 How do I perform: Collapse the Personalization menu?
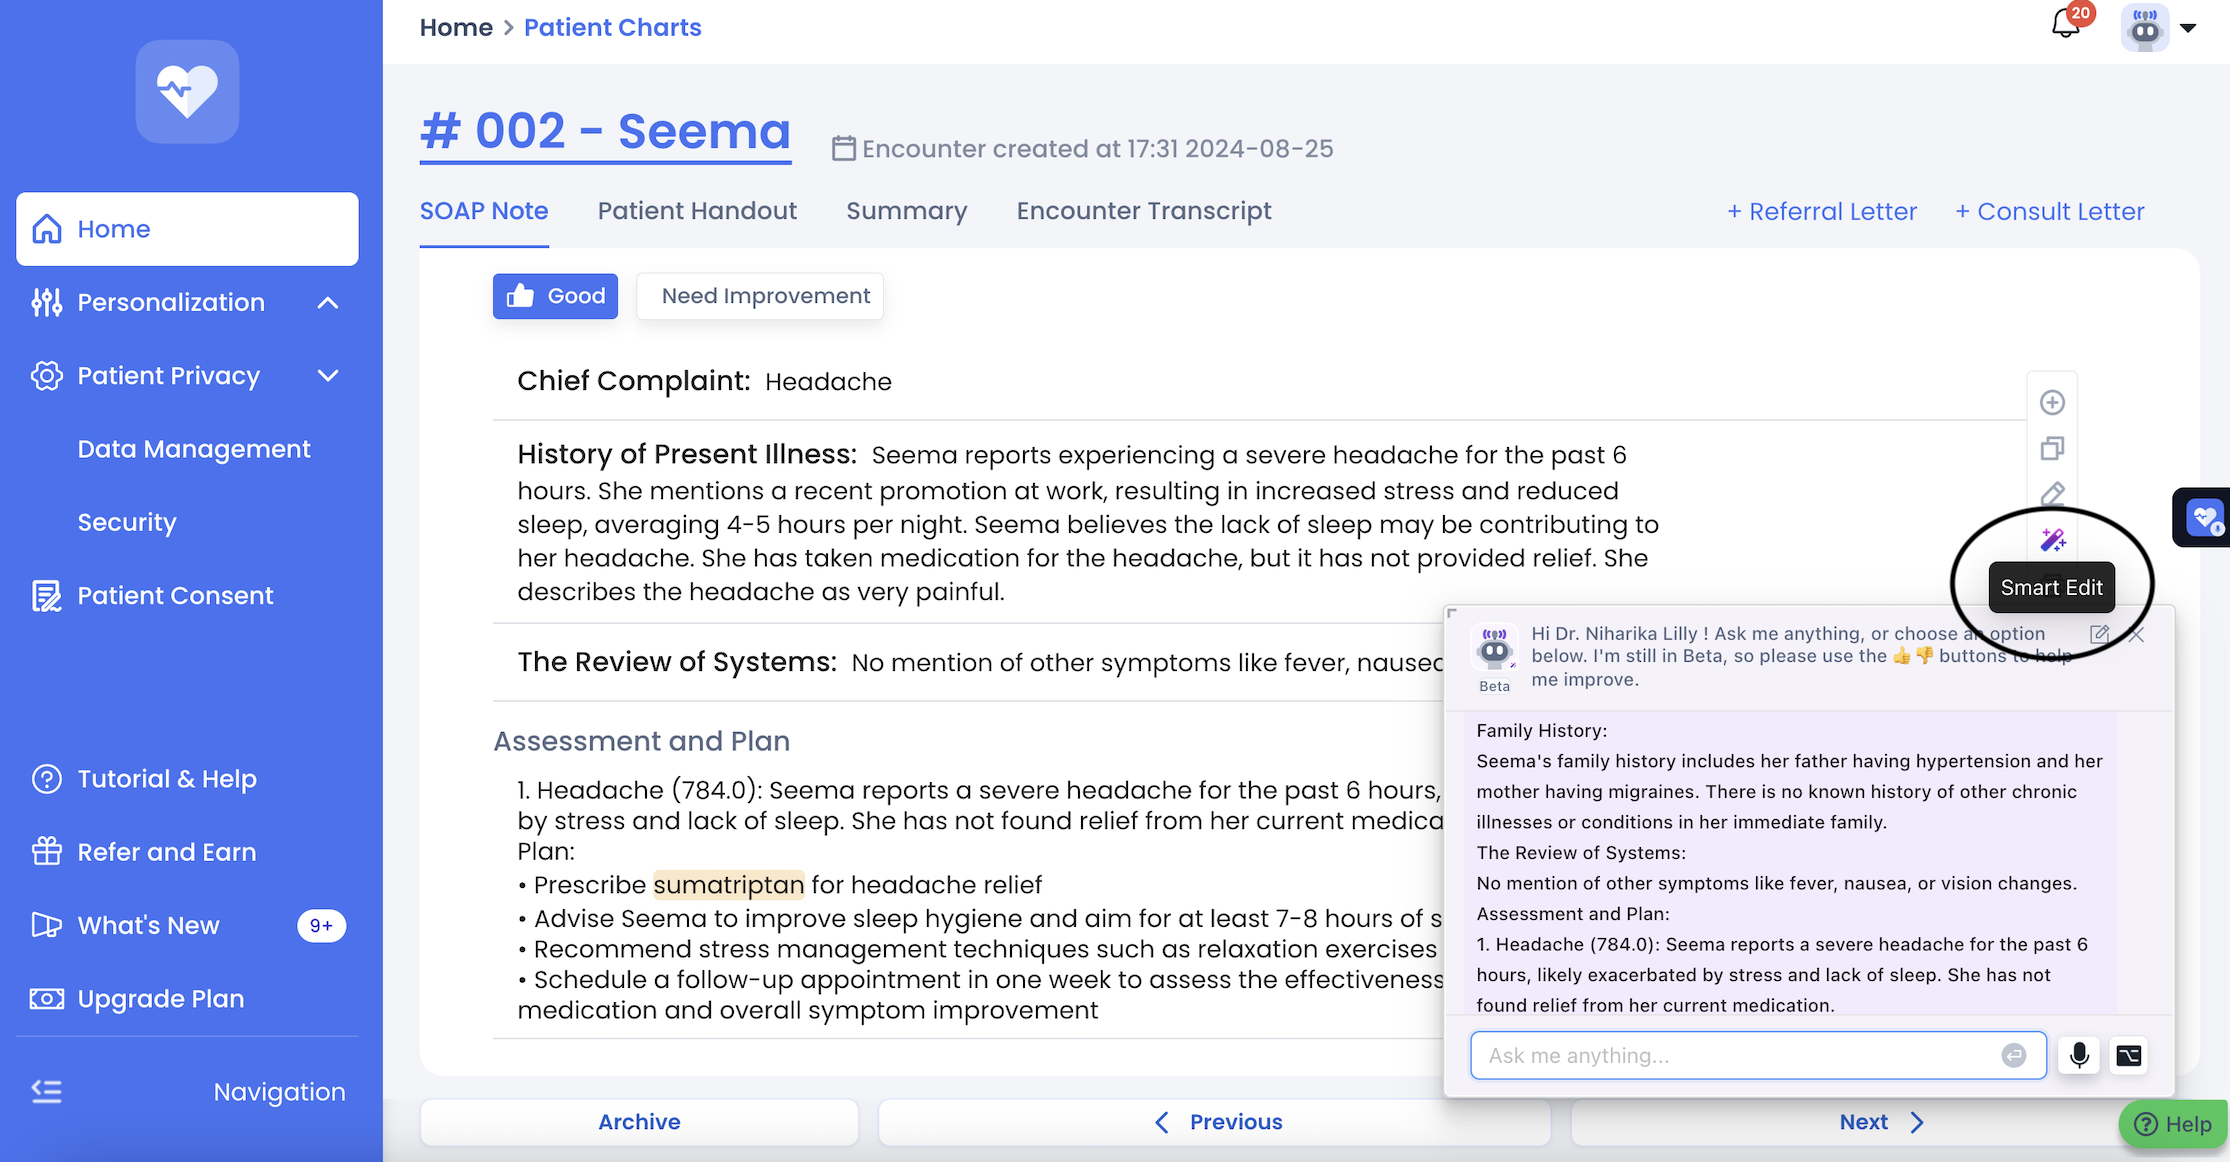(327, 302)
